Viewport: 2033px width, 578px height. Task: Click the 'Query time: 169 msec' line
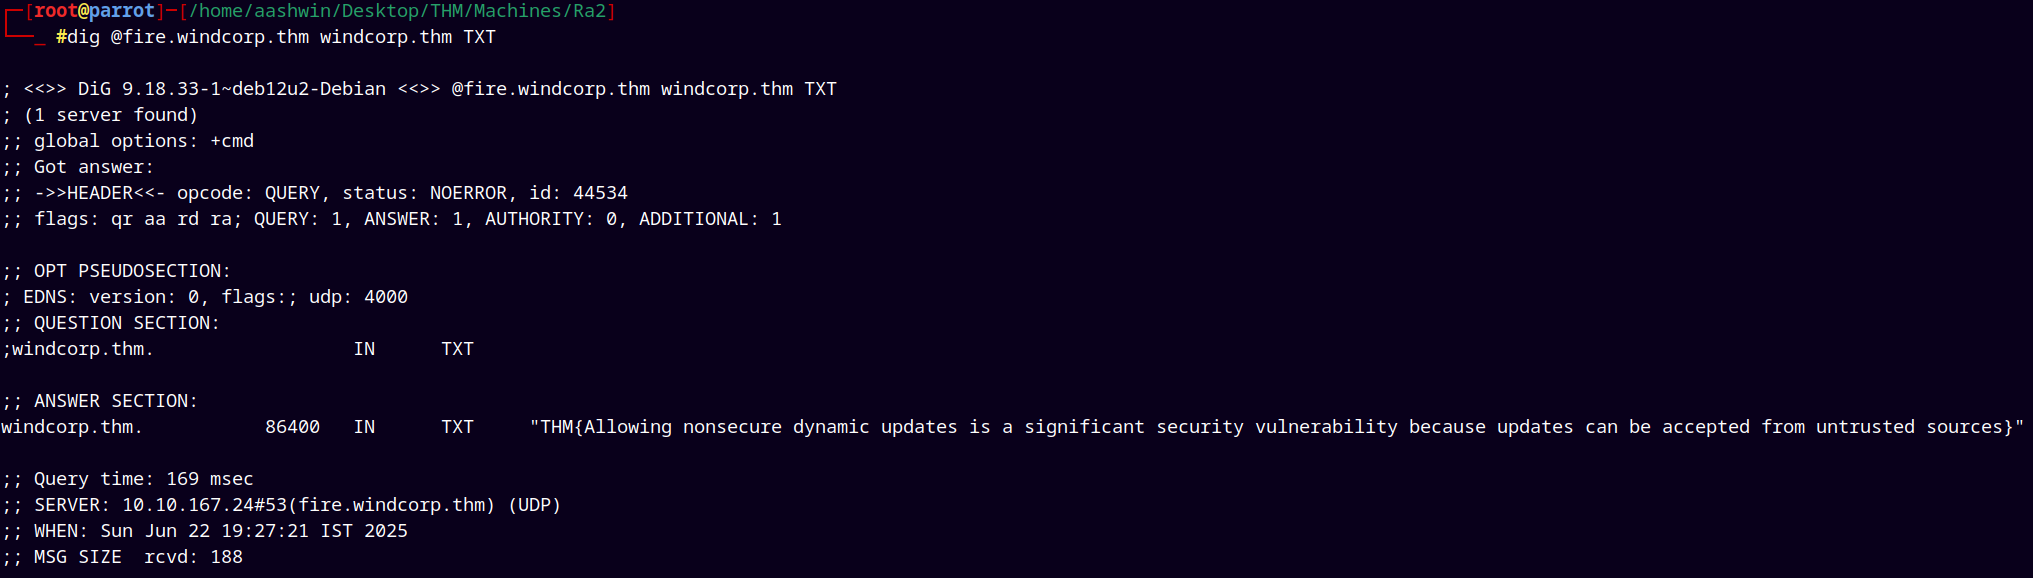click(128, 479)
